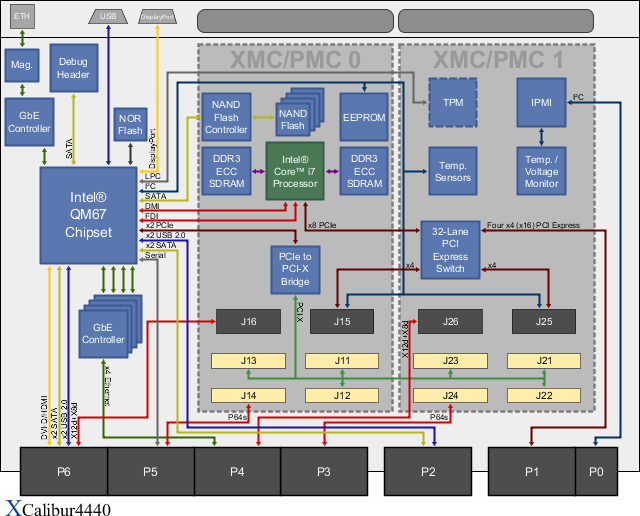Click the J15 connector
Screen dimensions: 640x516
342,321
